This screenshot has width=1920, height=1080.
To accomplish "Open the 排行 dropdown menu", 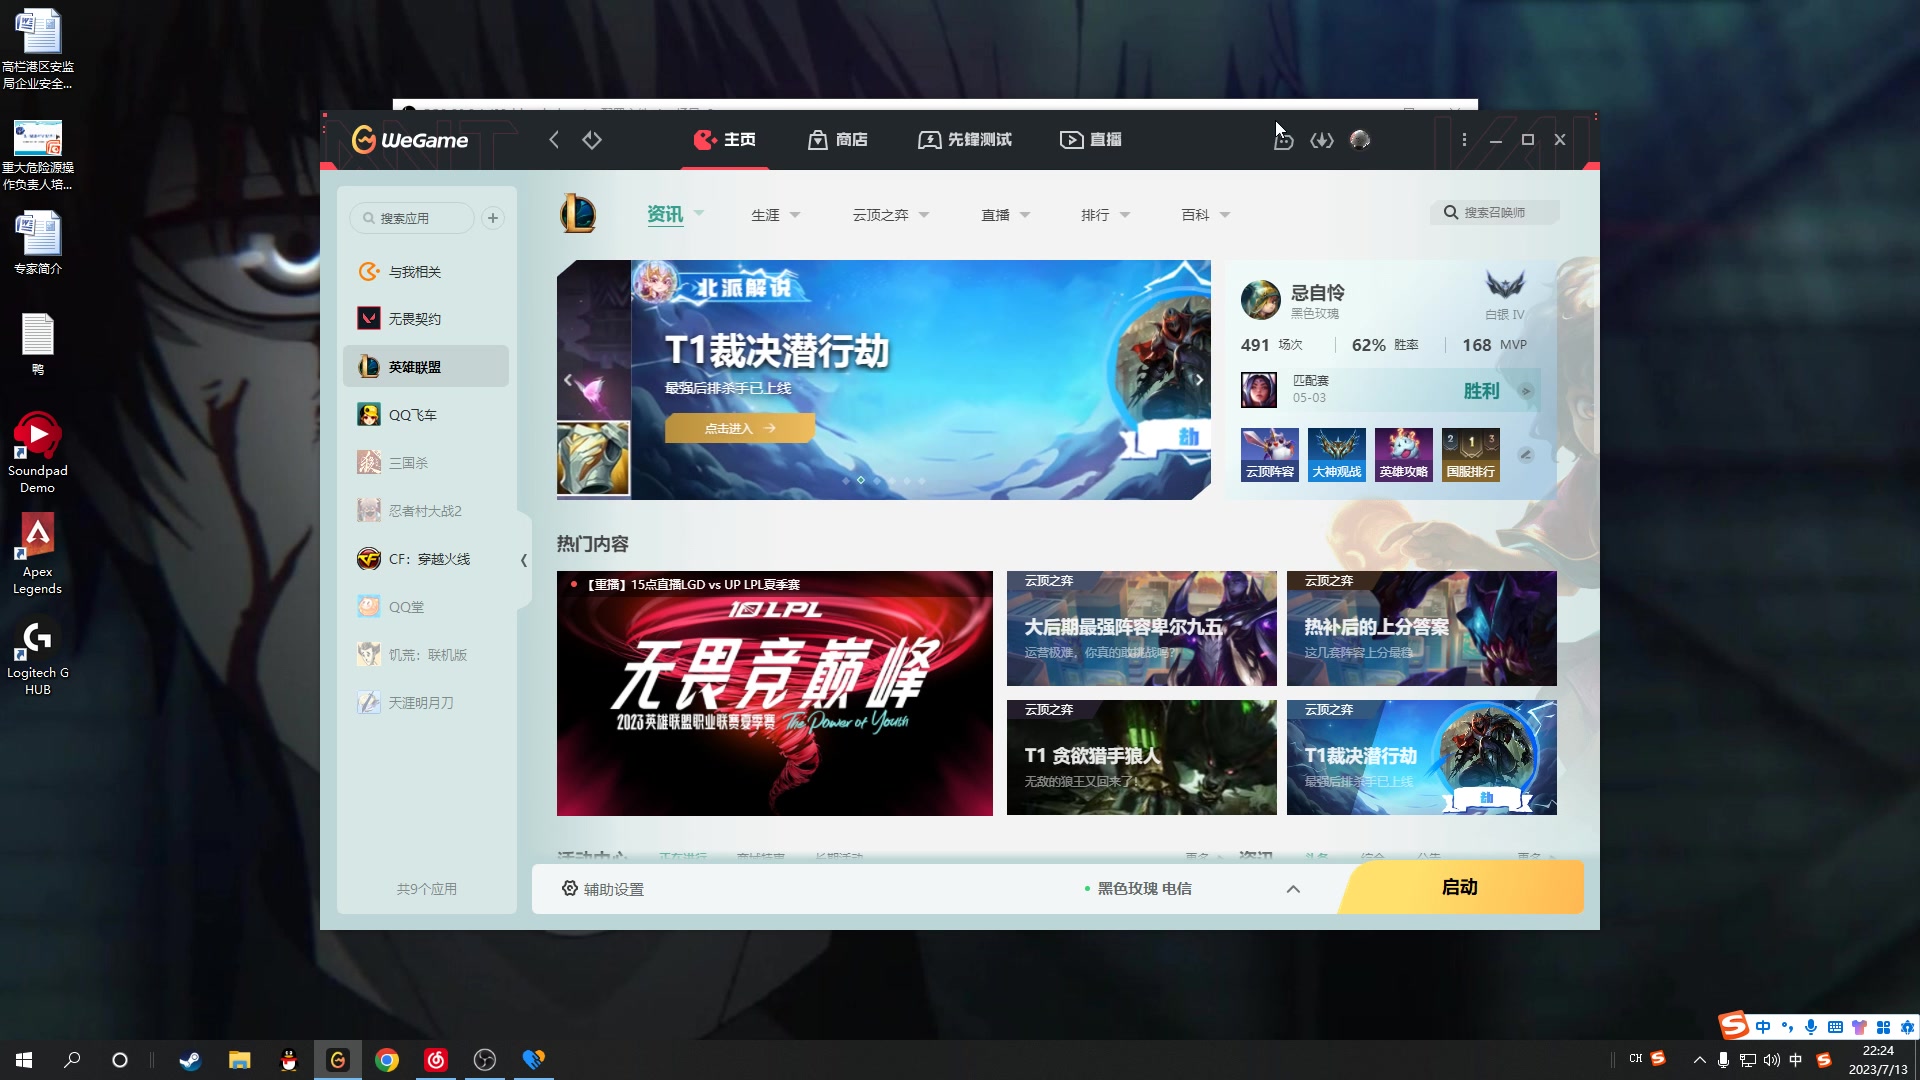I will click(1106, 214).
